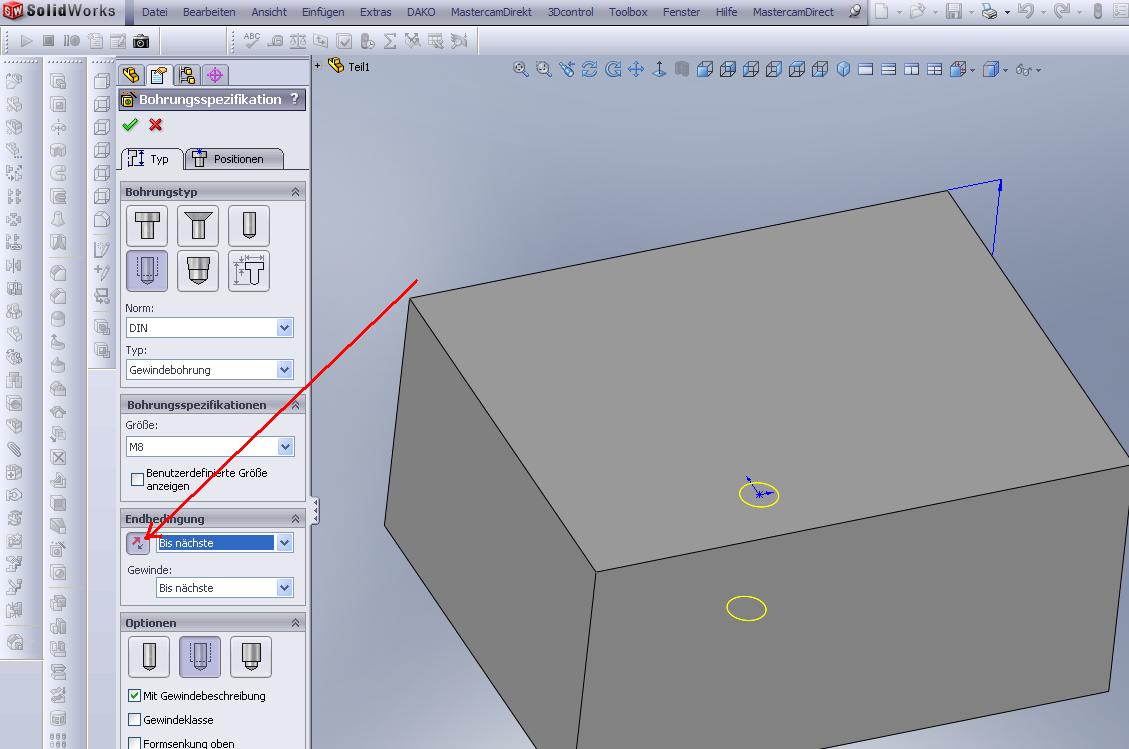This screenshot has height=749, width=1129.
Task: Click the single viewport layout icon
Action: coord(866,69)
